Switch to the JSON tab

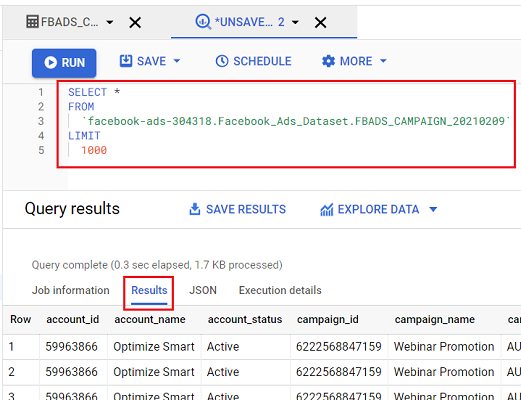(x=203, y=290)
